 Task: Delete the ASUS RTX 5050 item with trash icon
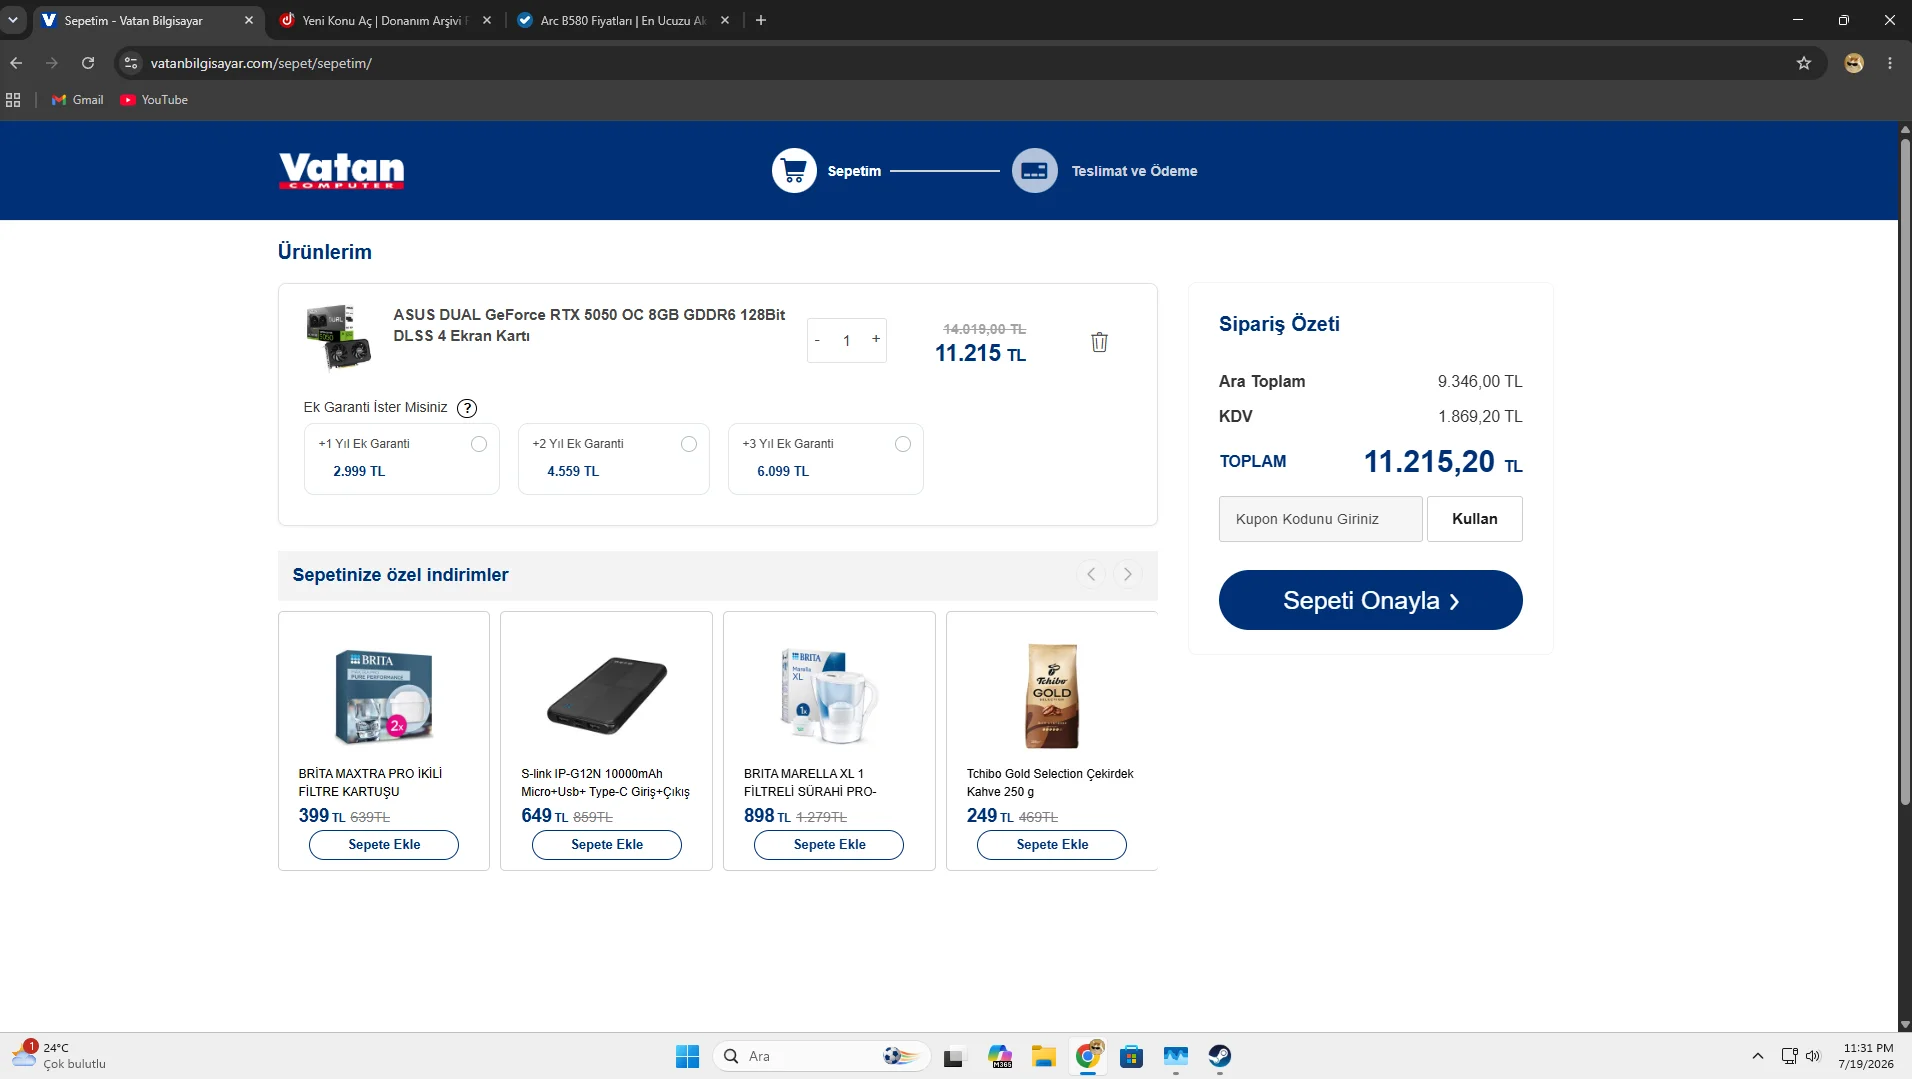click(x=1099, y=342)
